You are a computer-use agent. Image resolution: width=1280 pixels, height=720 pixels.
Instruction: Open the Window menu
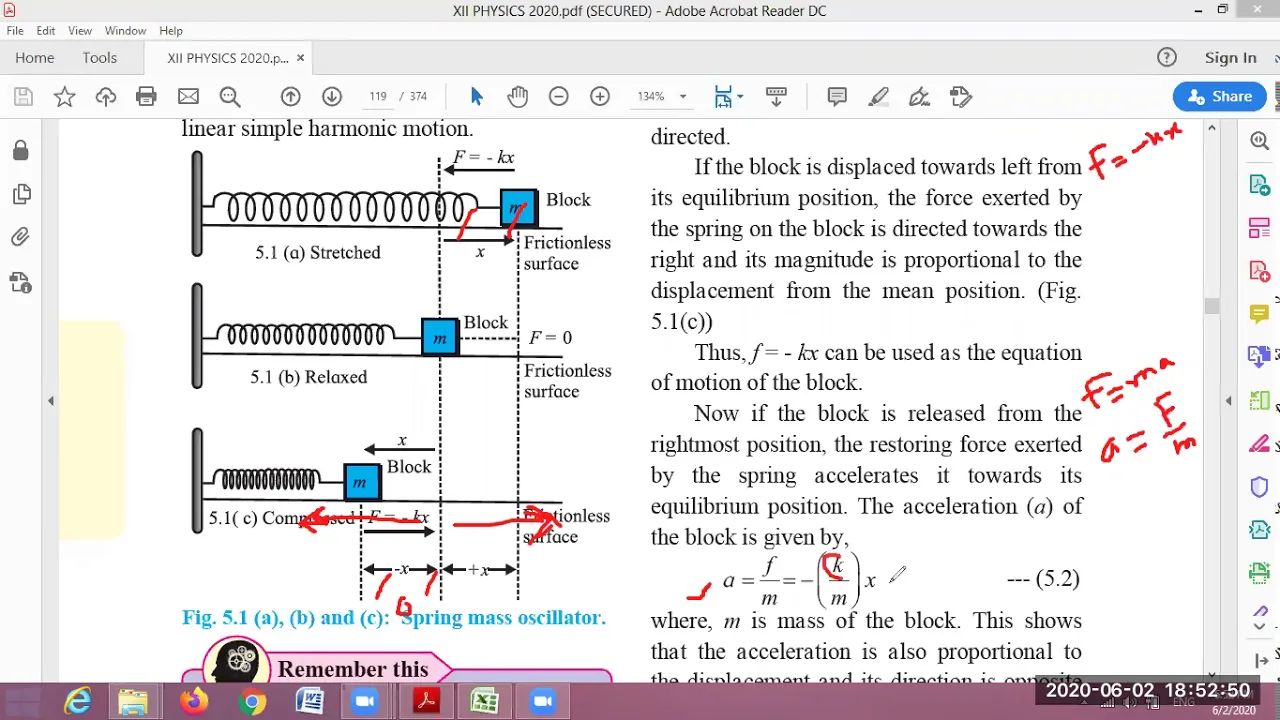click(x=125, y=31)
